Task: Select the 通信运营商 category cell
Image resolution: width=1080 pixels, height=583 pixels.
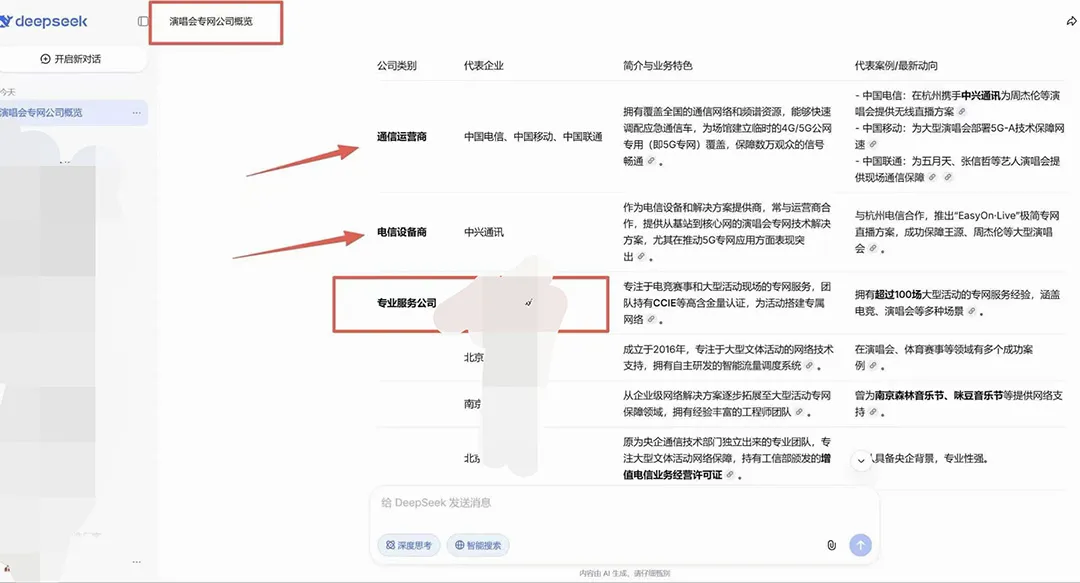Action: (402, 136)
